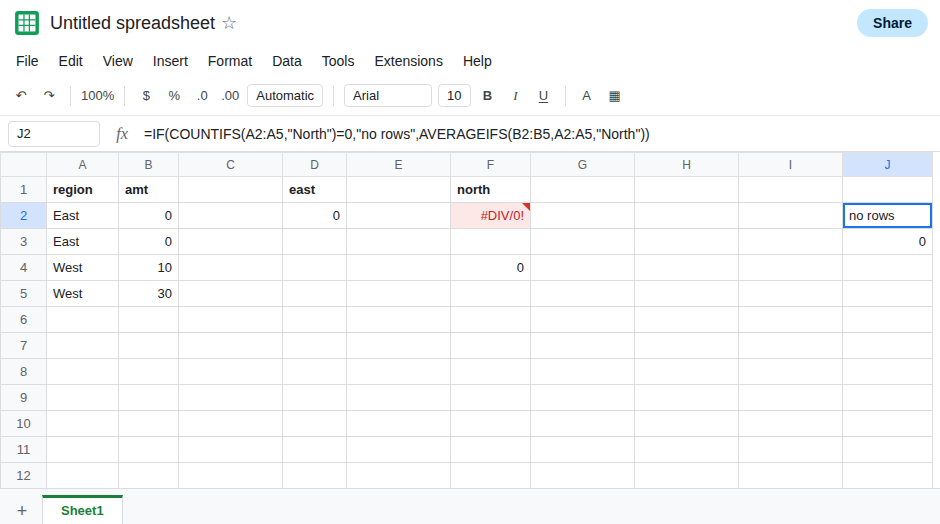
Task: Change the font size 10 field
Action: click(454, 95)
